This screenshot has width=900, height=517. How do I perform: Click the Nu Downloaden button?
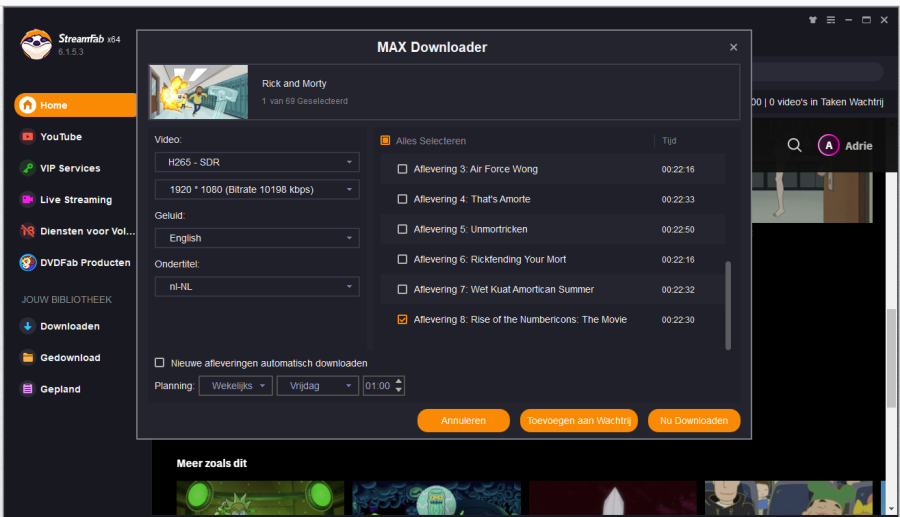tap(694, 421)
